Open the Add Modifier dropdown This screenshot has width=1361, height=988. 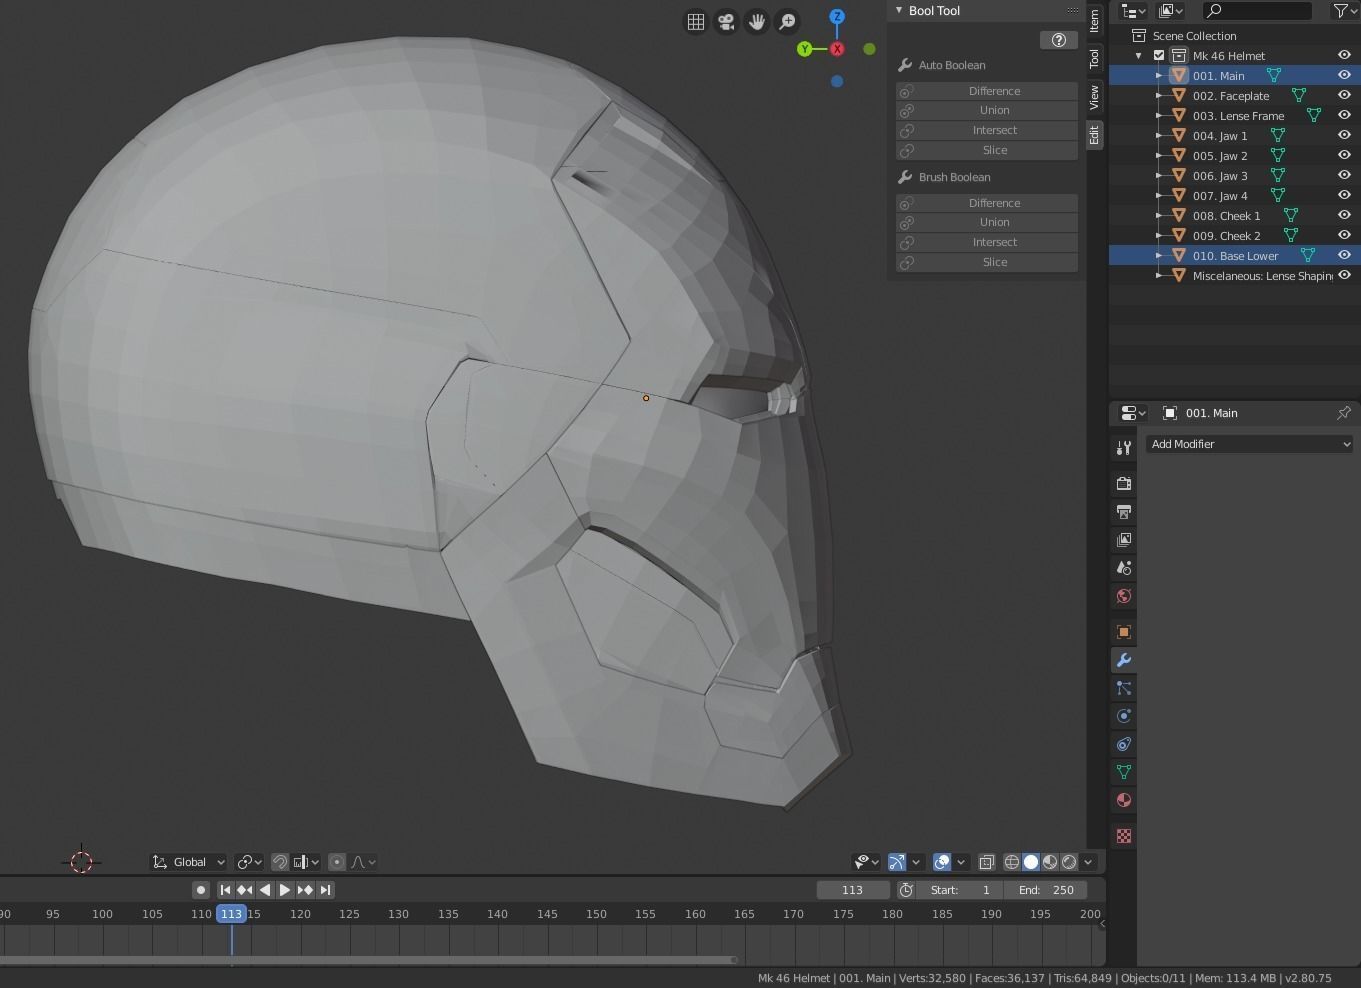[1249, 444]
